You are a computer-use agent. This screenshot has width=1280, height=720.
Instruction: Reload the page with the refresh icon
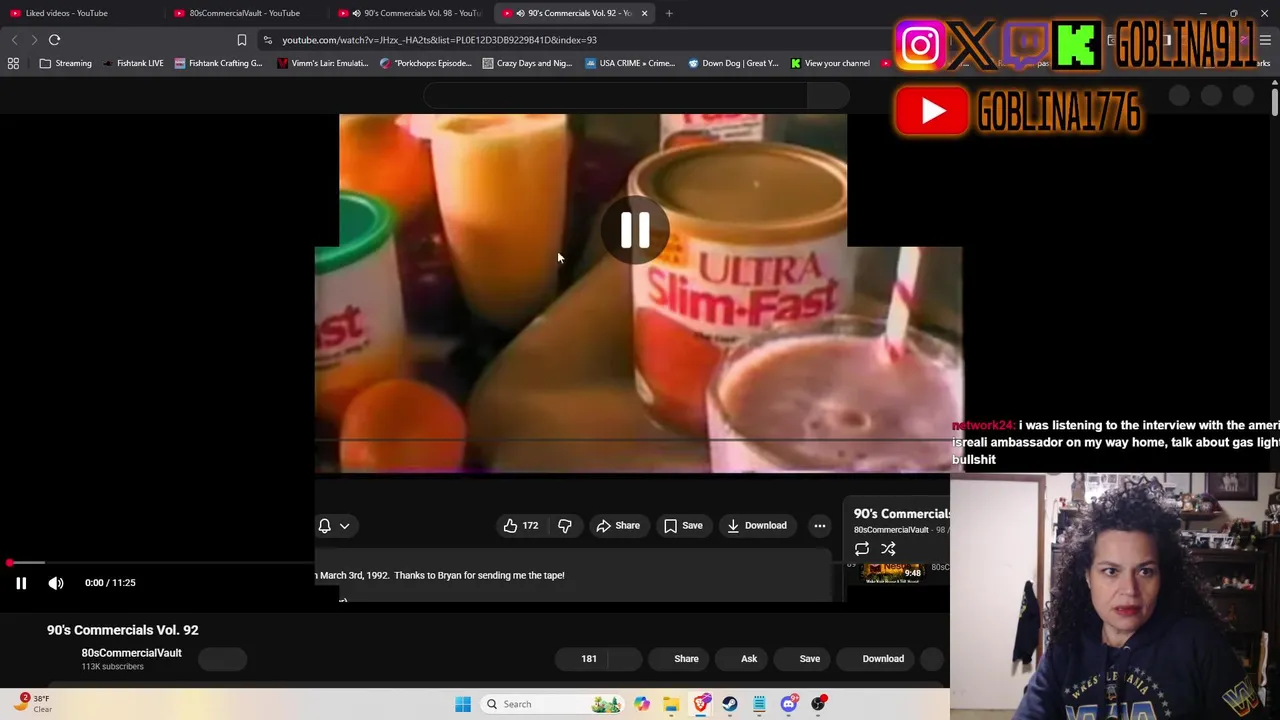click(55, 40)
